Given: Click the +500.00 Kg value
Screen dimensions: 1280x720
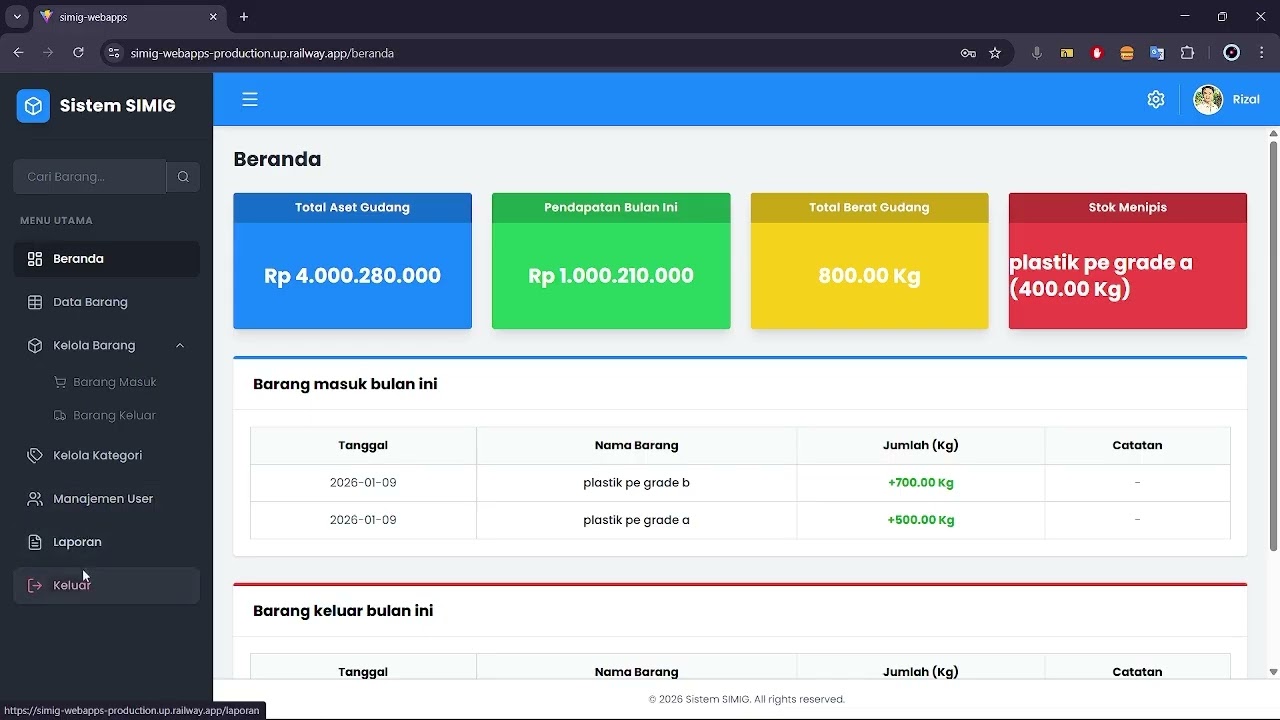Looking at the screenshot, I should 921,520.
